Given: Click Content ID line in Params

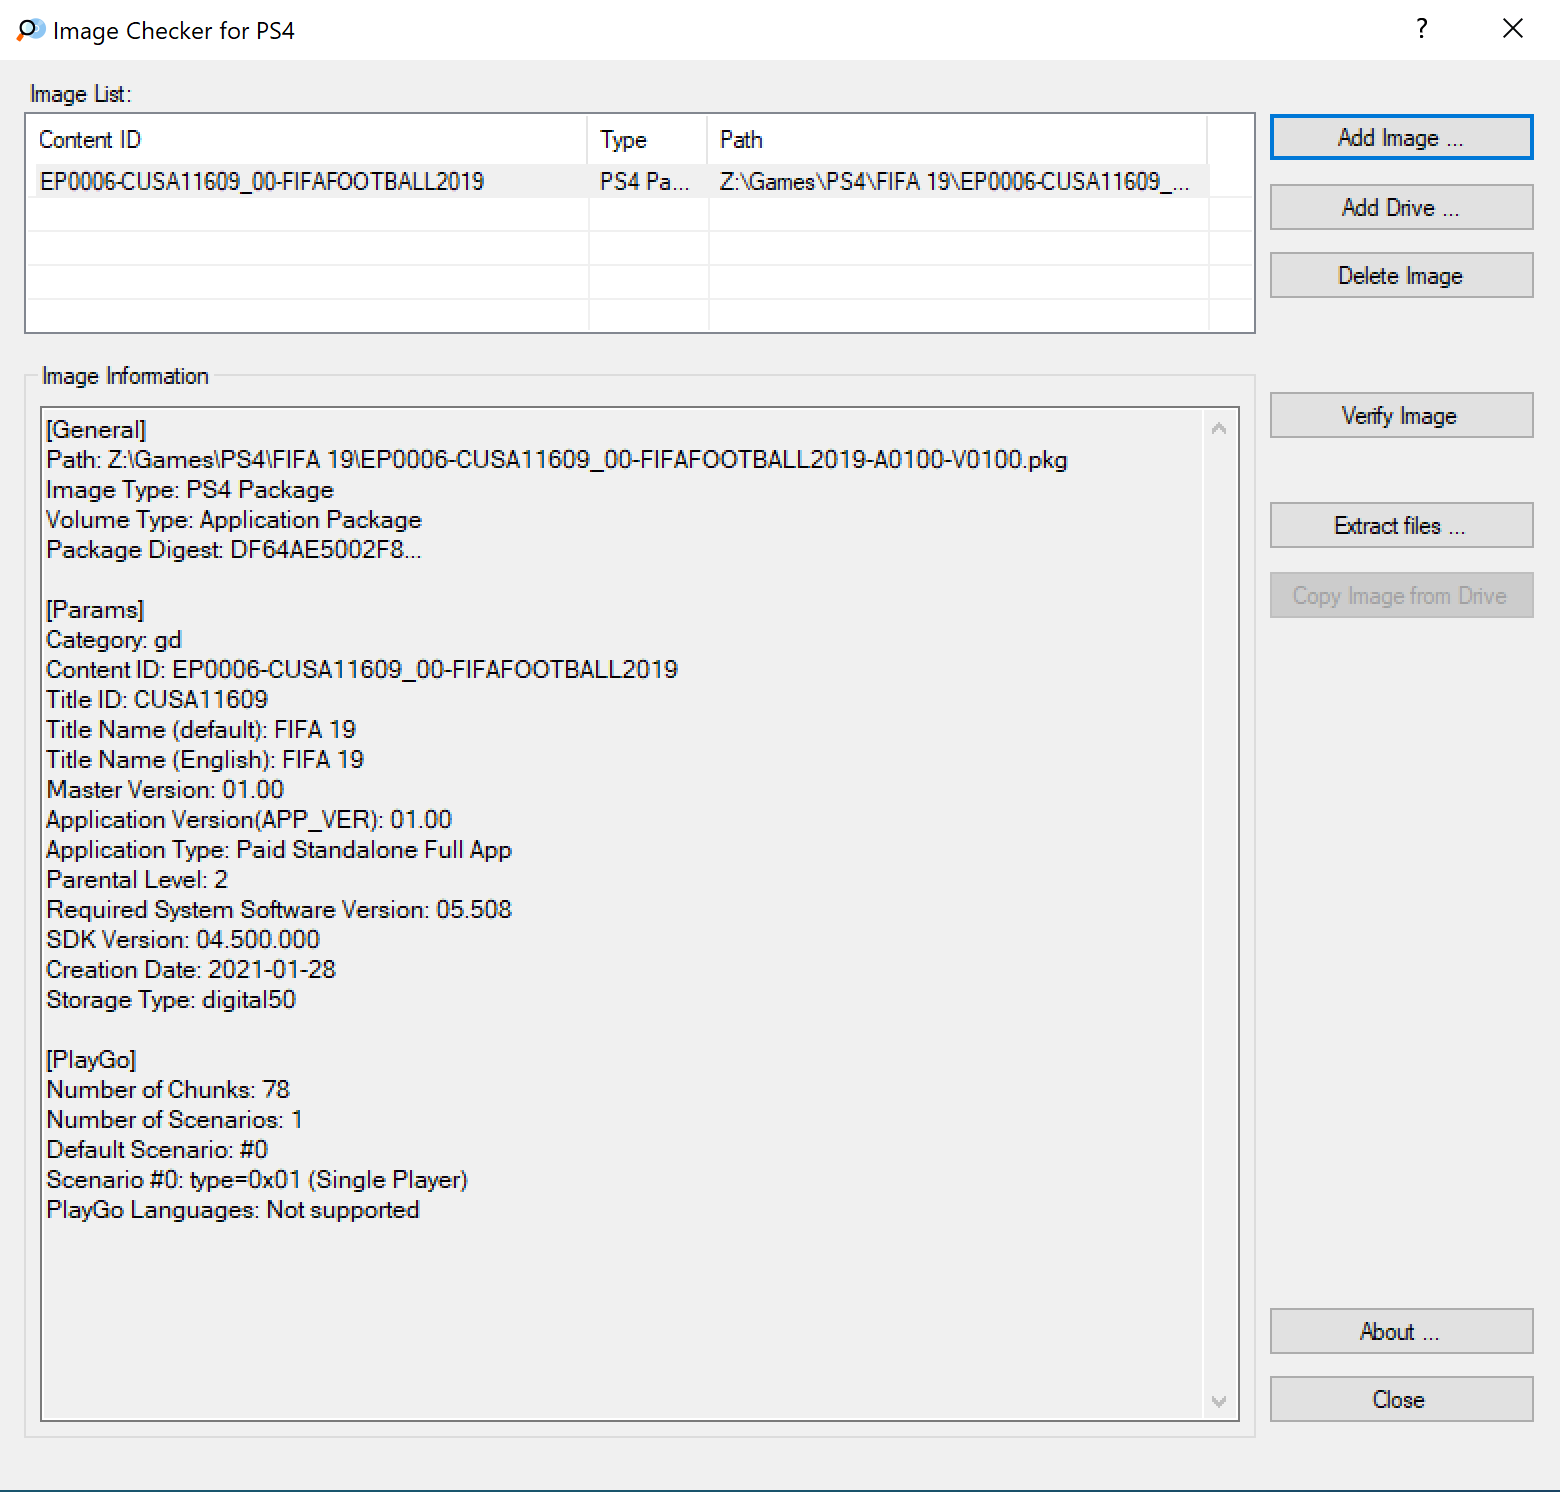Looking at the screenshot, I should click(x=362, y=670).
